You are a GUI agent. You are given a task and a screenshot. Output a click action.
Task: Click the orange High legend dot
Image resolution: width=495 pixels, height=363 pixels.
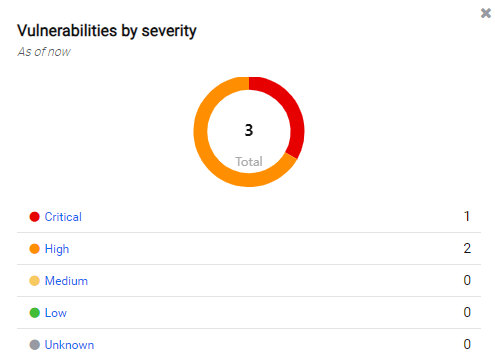click(x=35, y=249)
